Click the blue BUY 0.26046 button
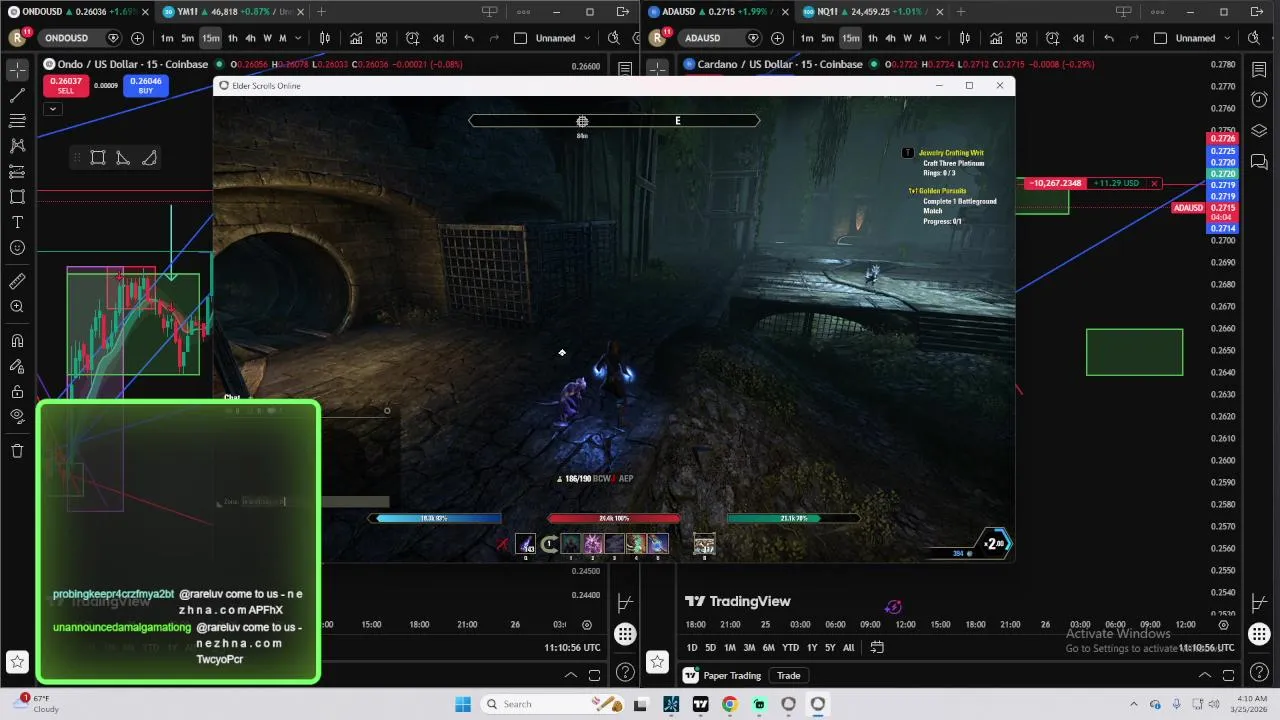 pyautogui.click(x=145, y=86)
